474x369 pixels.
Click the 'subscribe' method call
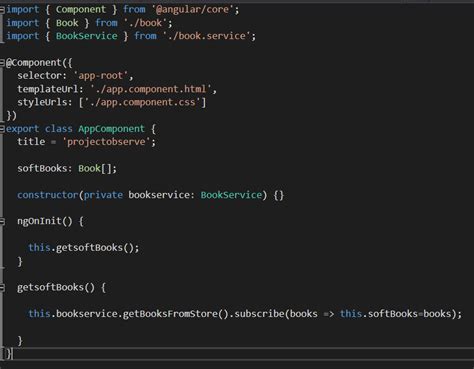pos(259,314)
